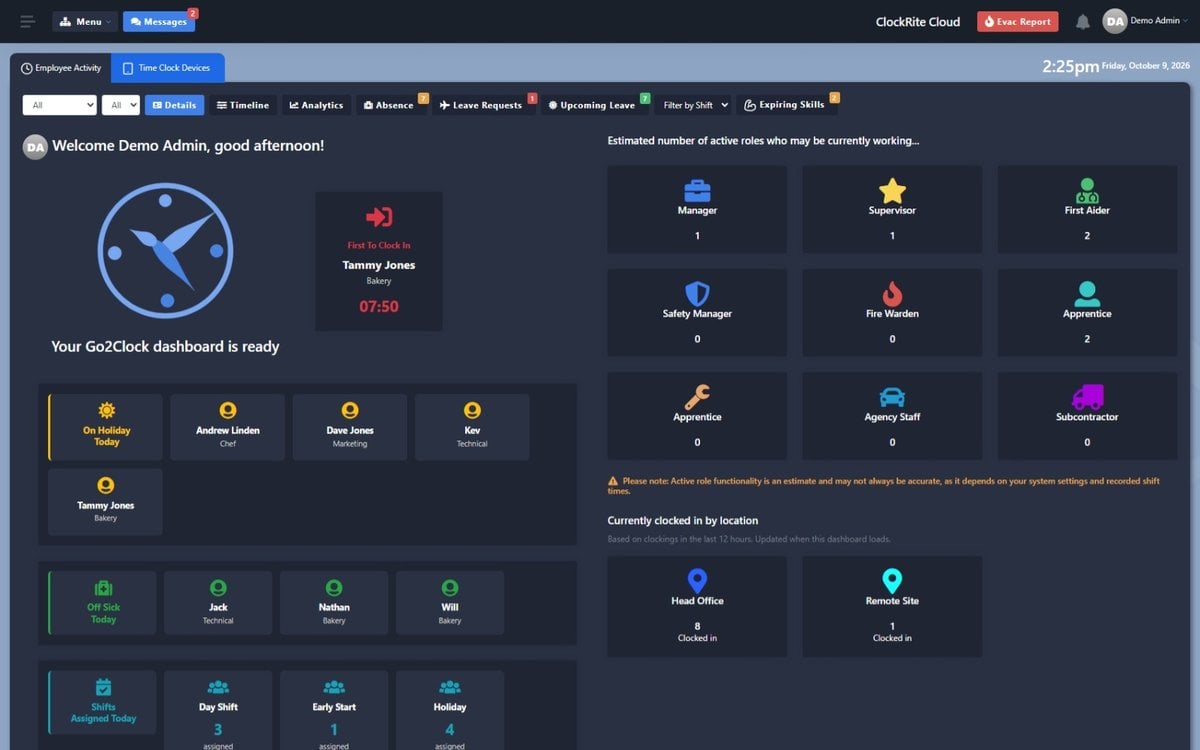Click the Holiday shift group icon
The image size is (1200, 750).
pos(450,687)
